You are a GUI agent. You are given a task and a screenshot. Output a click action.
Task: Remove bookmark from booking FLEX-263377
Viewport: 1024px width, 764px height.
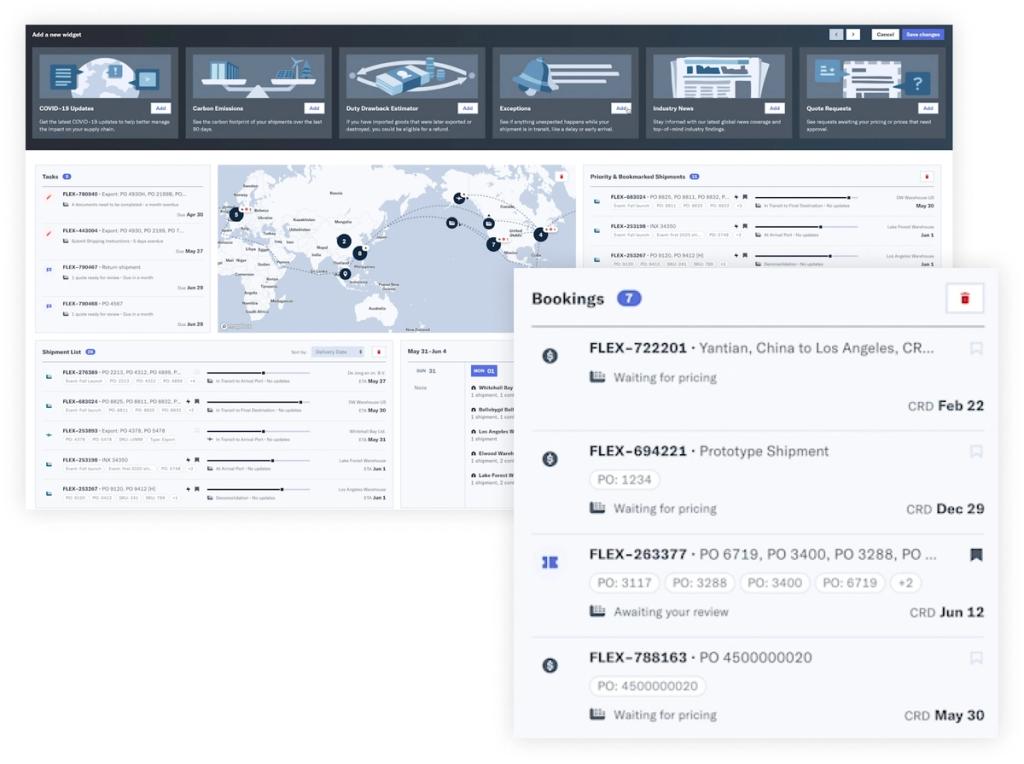[x=976, y=554]
